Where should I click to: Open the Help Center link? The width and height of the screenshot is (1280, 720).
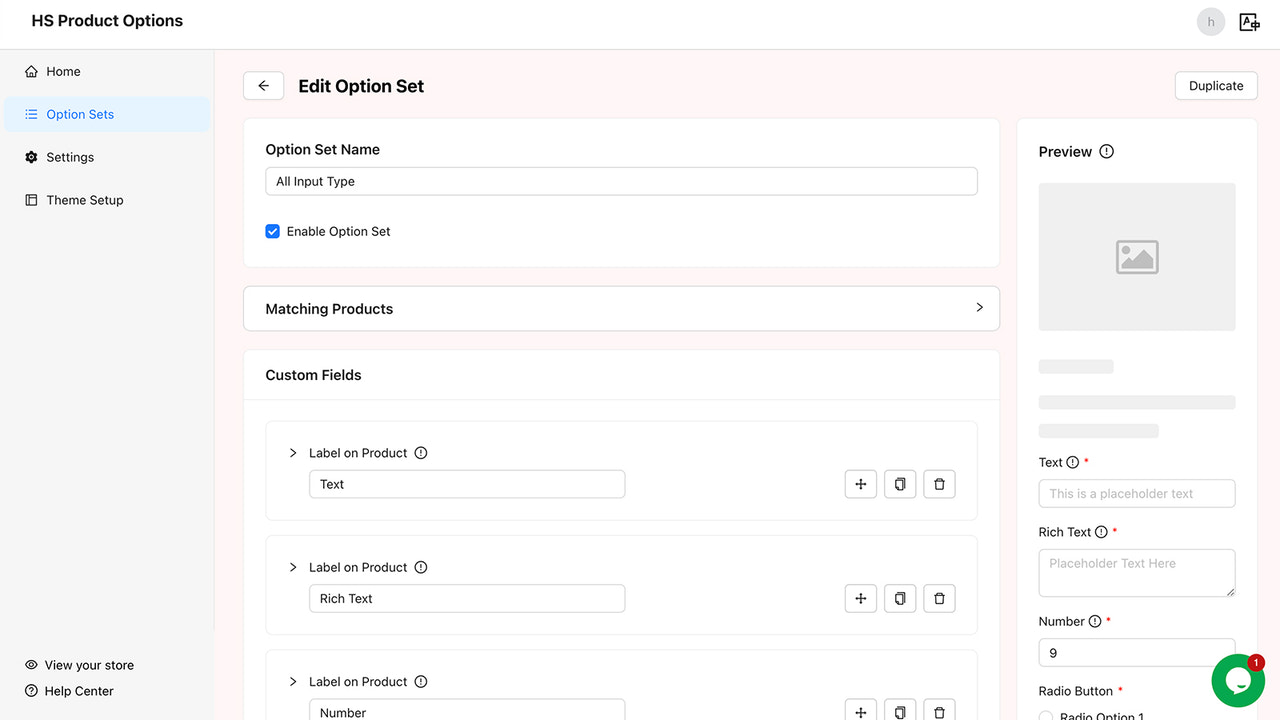click(77, 690)
